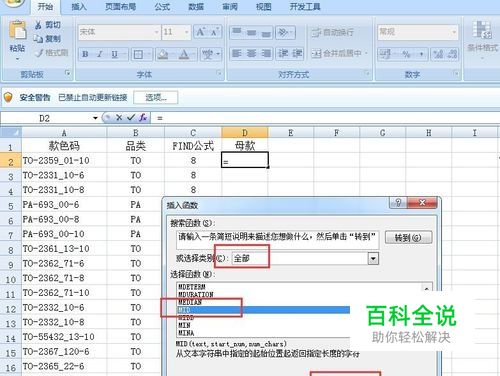Open the font size dropdown
The image size is (500, 376).
[x=187, y=32]
